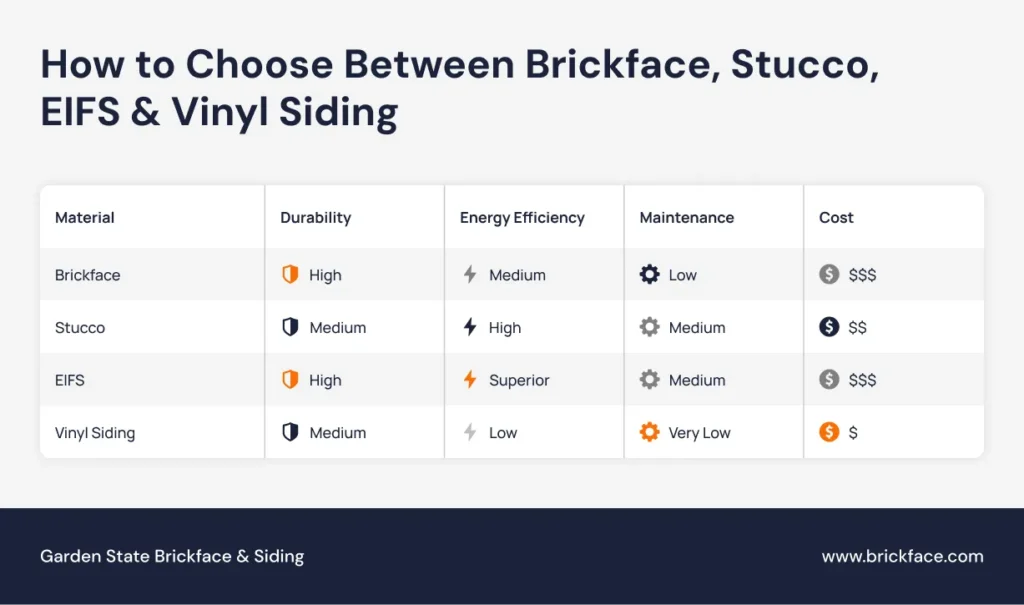Click the orange shield in EIFS row
Viewport: 1024px width, 605px height.
pyautogui.click(x=290, y=380)
